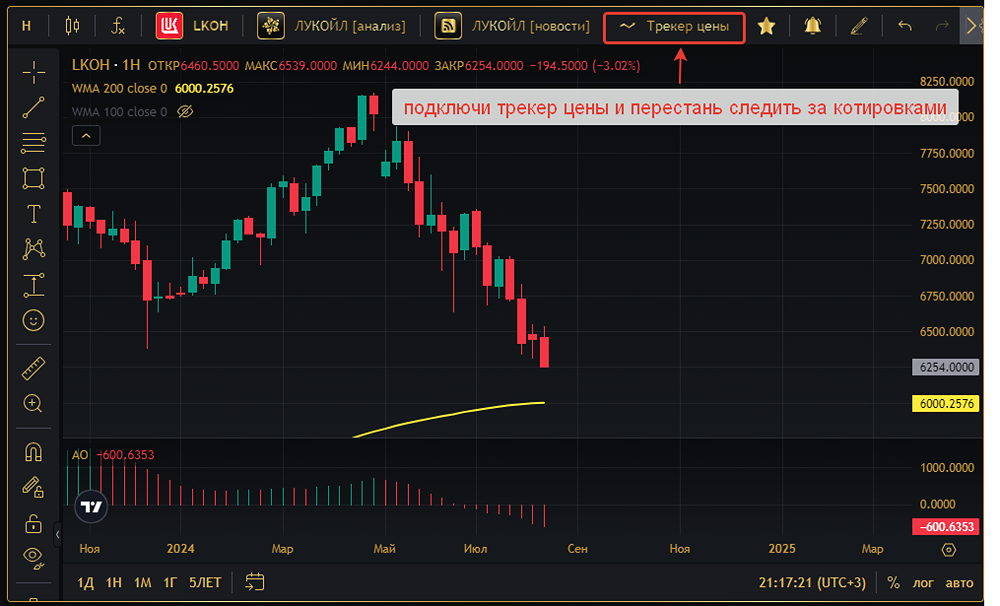Image resolution: width=1000 pixels, height=606 pixels.
Task: Set the range to 1Г
Action: [x=170, y=582]
